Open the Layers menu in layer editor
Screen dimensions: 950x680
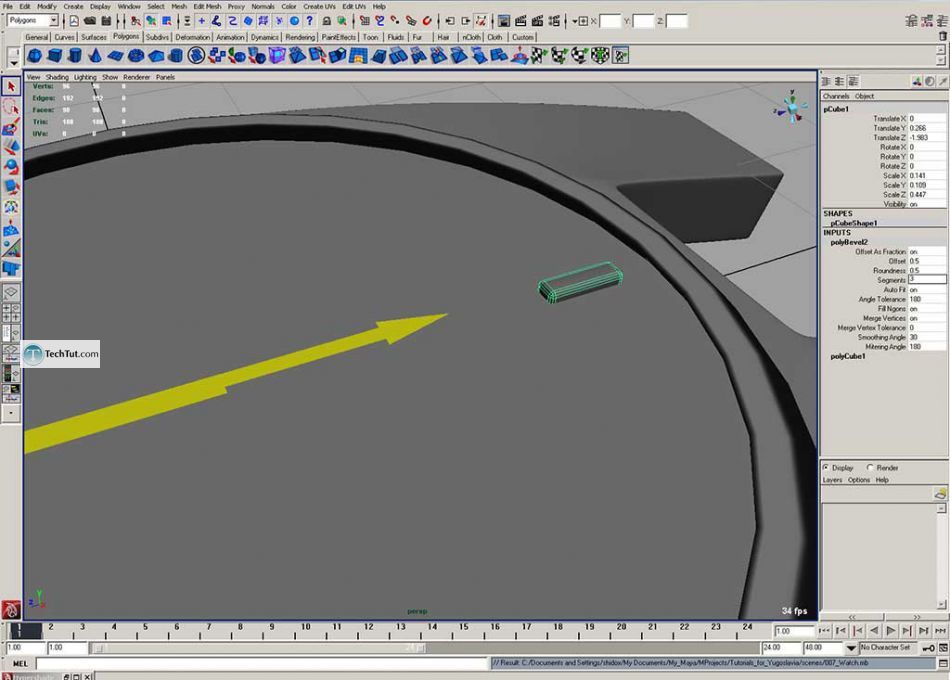pos(832,480)
